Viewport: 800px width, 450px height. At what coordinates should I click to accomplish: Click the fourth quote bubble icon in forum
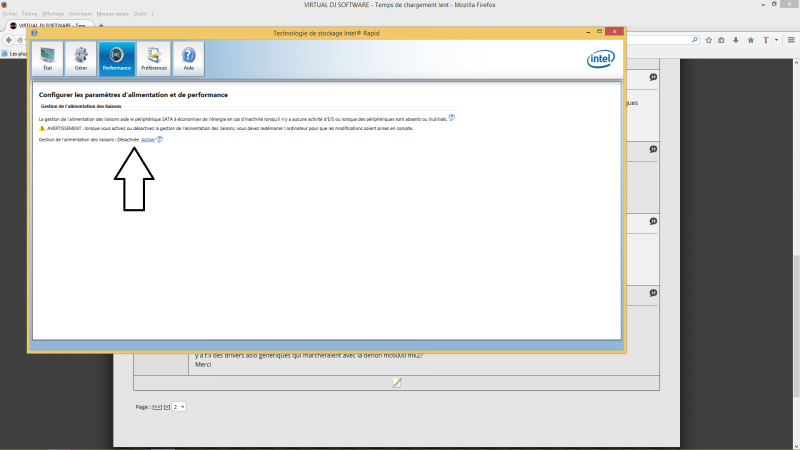click(x=653, y=293)
